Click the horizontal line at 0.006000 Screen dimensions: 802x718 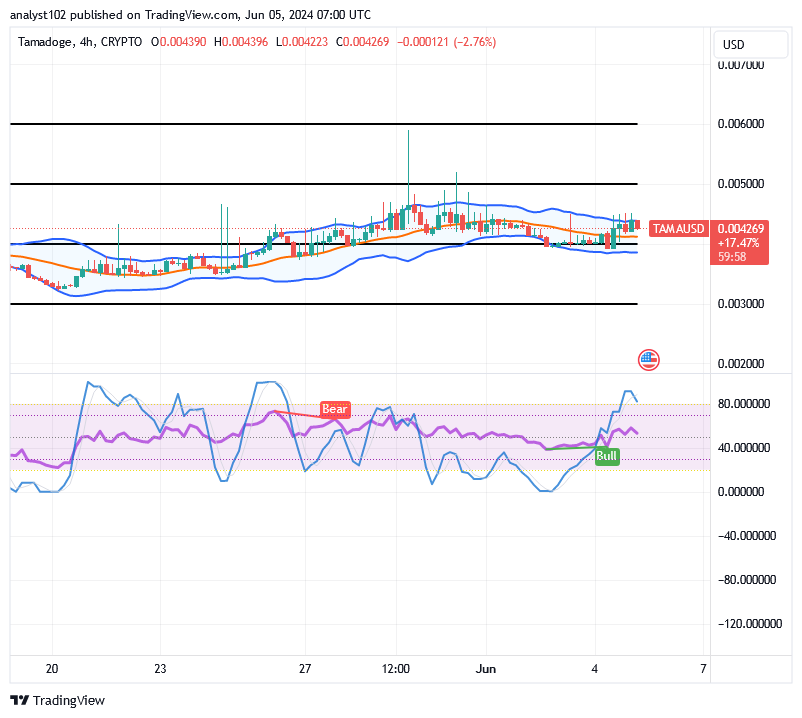[324, 124]
